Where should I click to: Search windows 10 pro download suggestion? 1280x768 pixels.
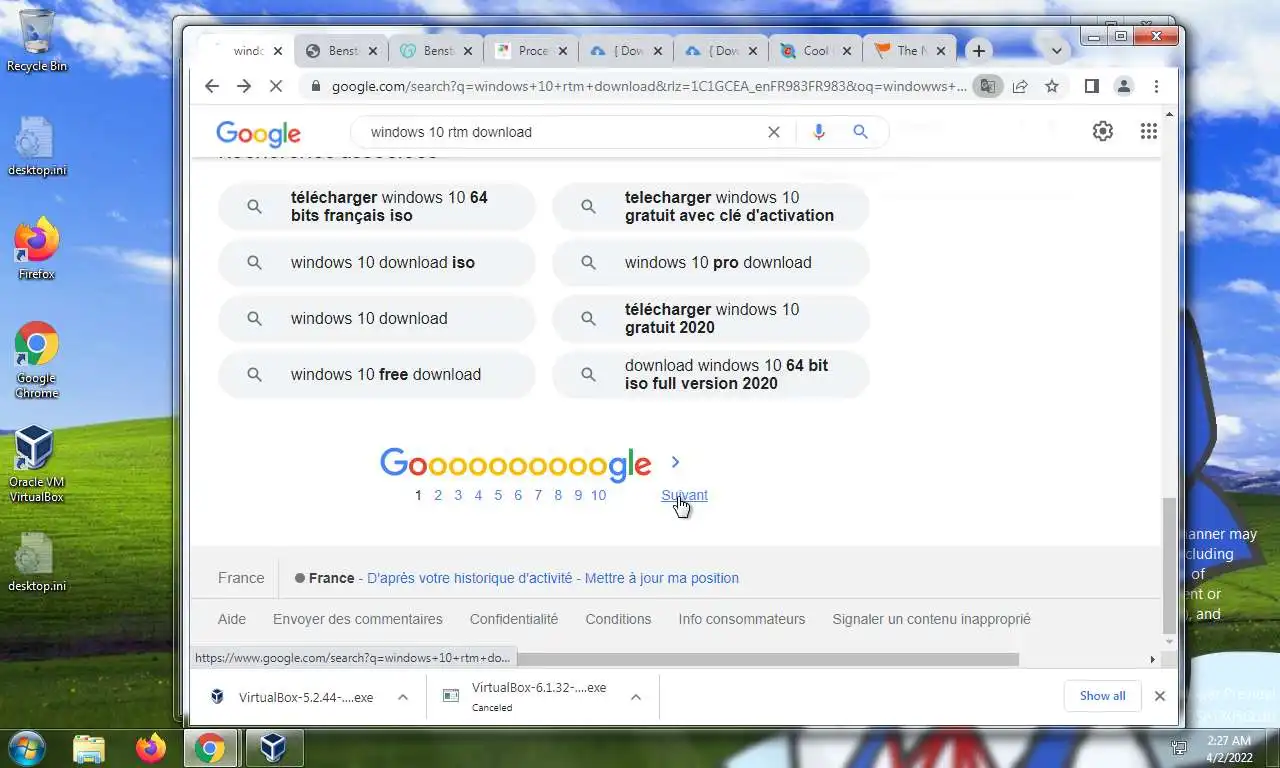(x=711, y=262)
